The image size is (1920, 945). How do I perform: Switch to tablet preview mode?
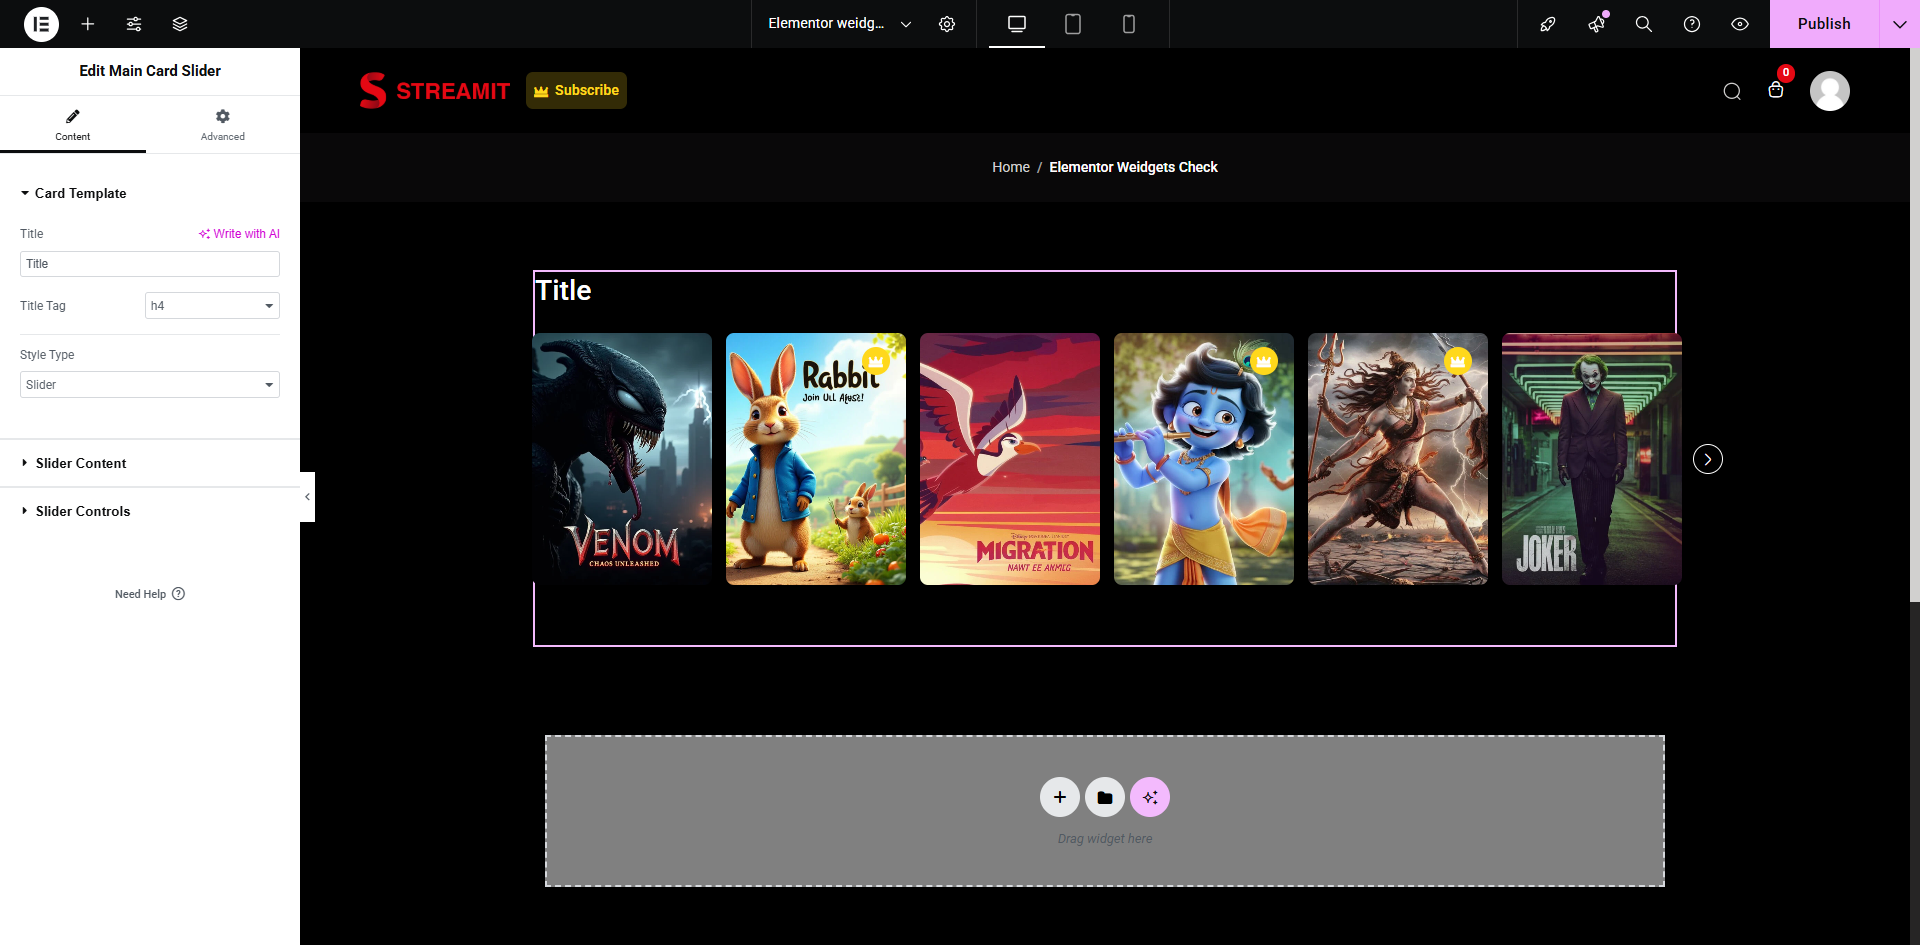[x=1073, y=24]
